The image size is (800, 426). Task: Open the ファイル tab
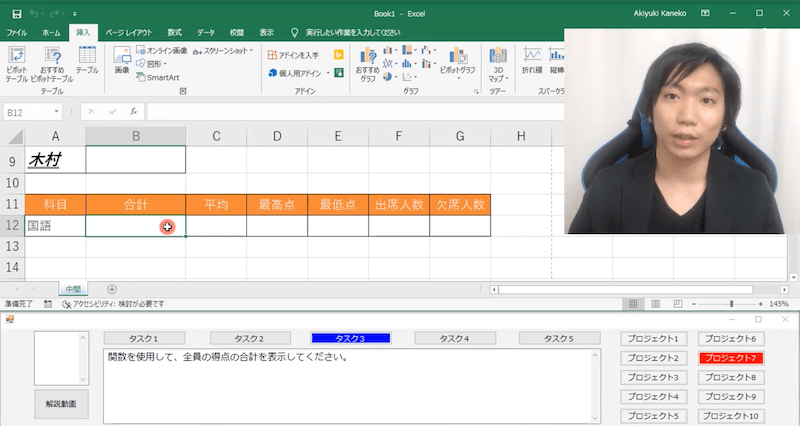[x=17, y=33]
